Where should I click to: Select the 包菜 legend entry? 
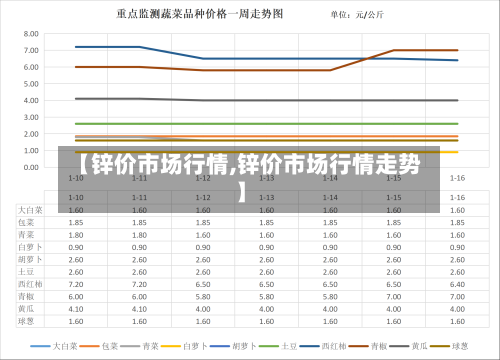98,346
